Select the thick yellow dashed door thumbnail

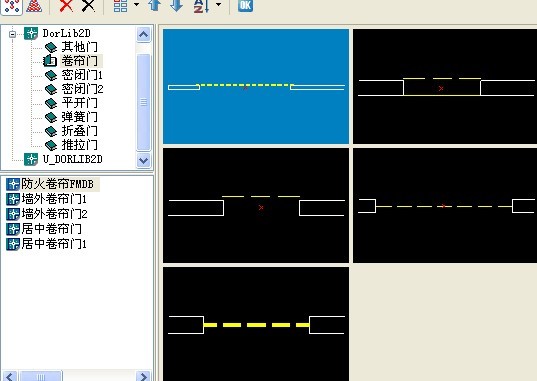(x=256, y=324)
